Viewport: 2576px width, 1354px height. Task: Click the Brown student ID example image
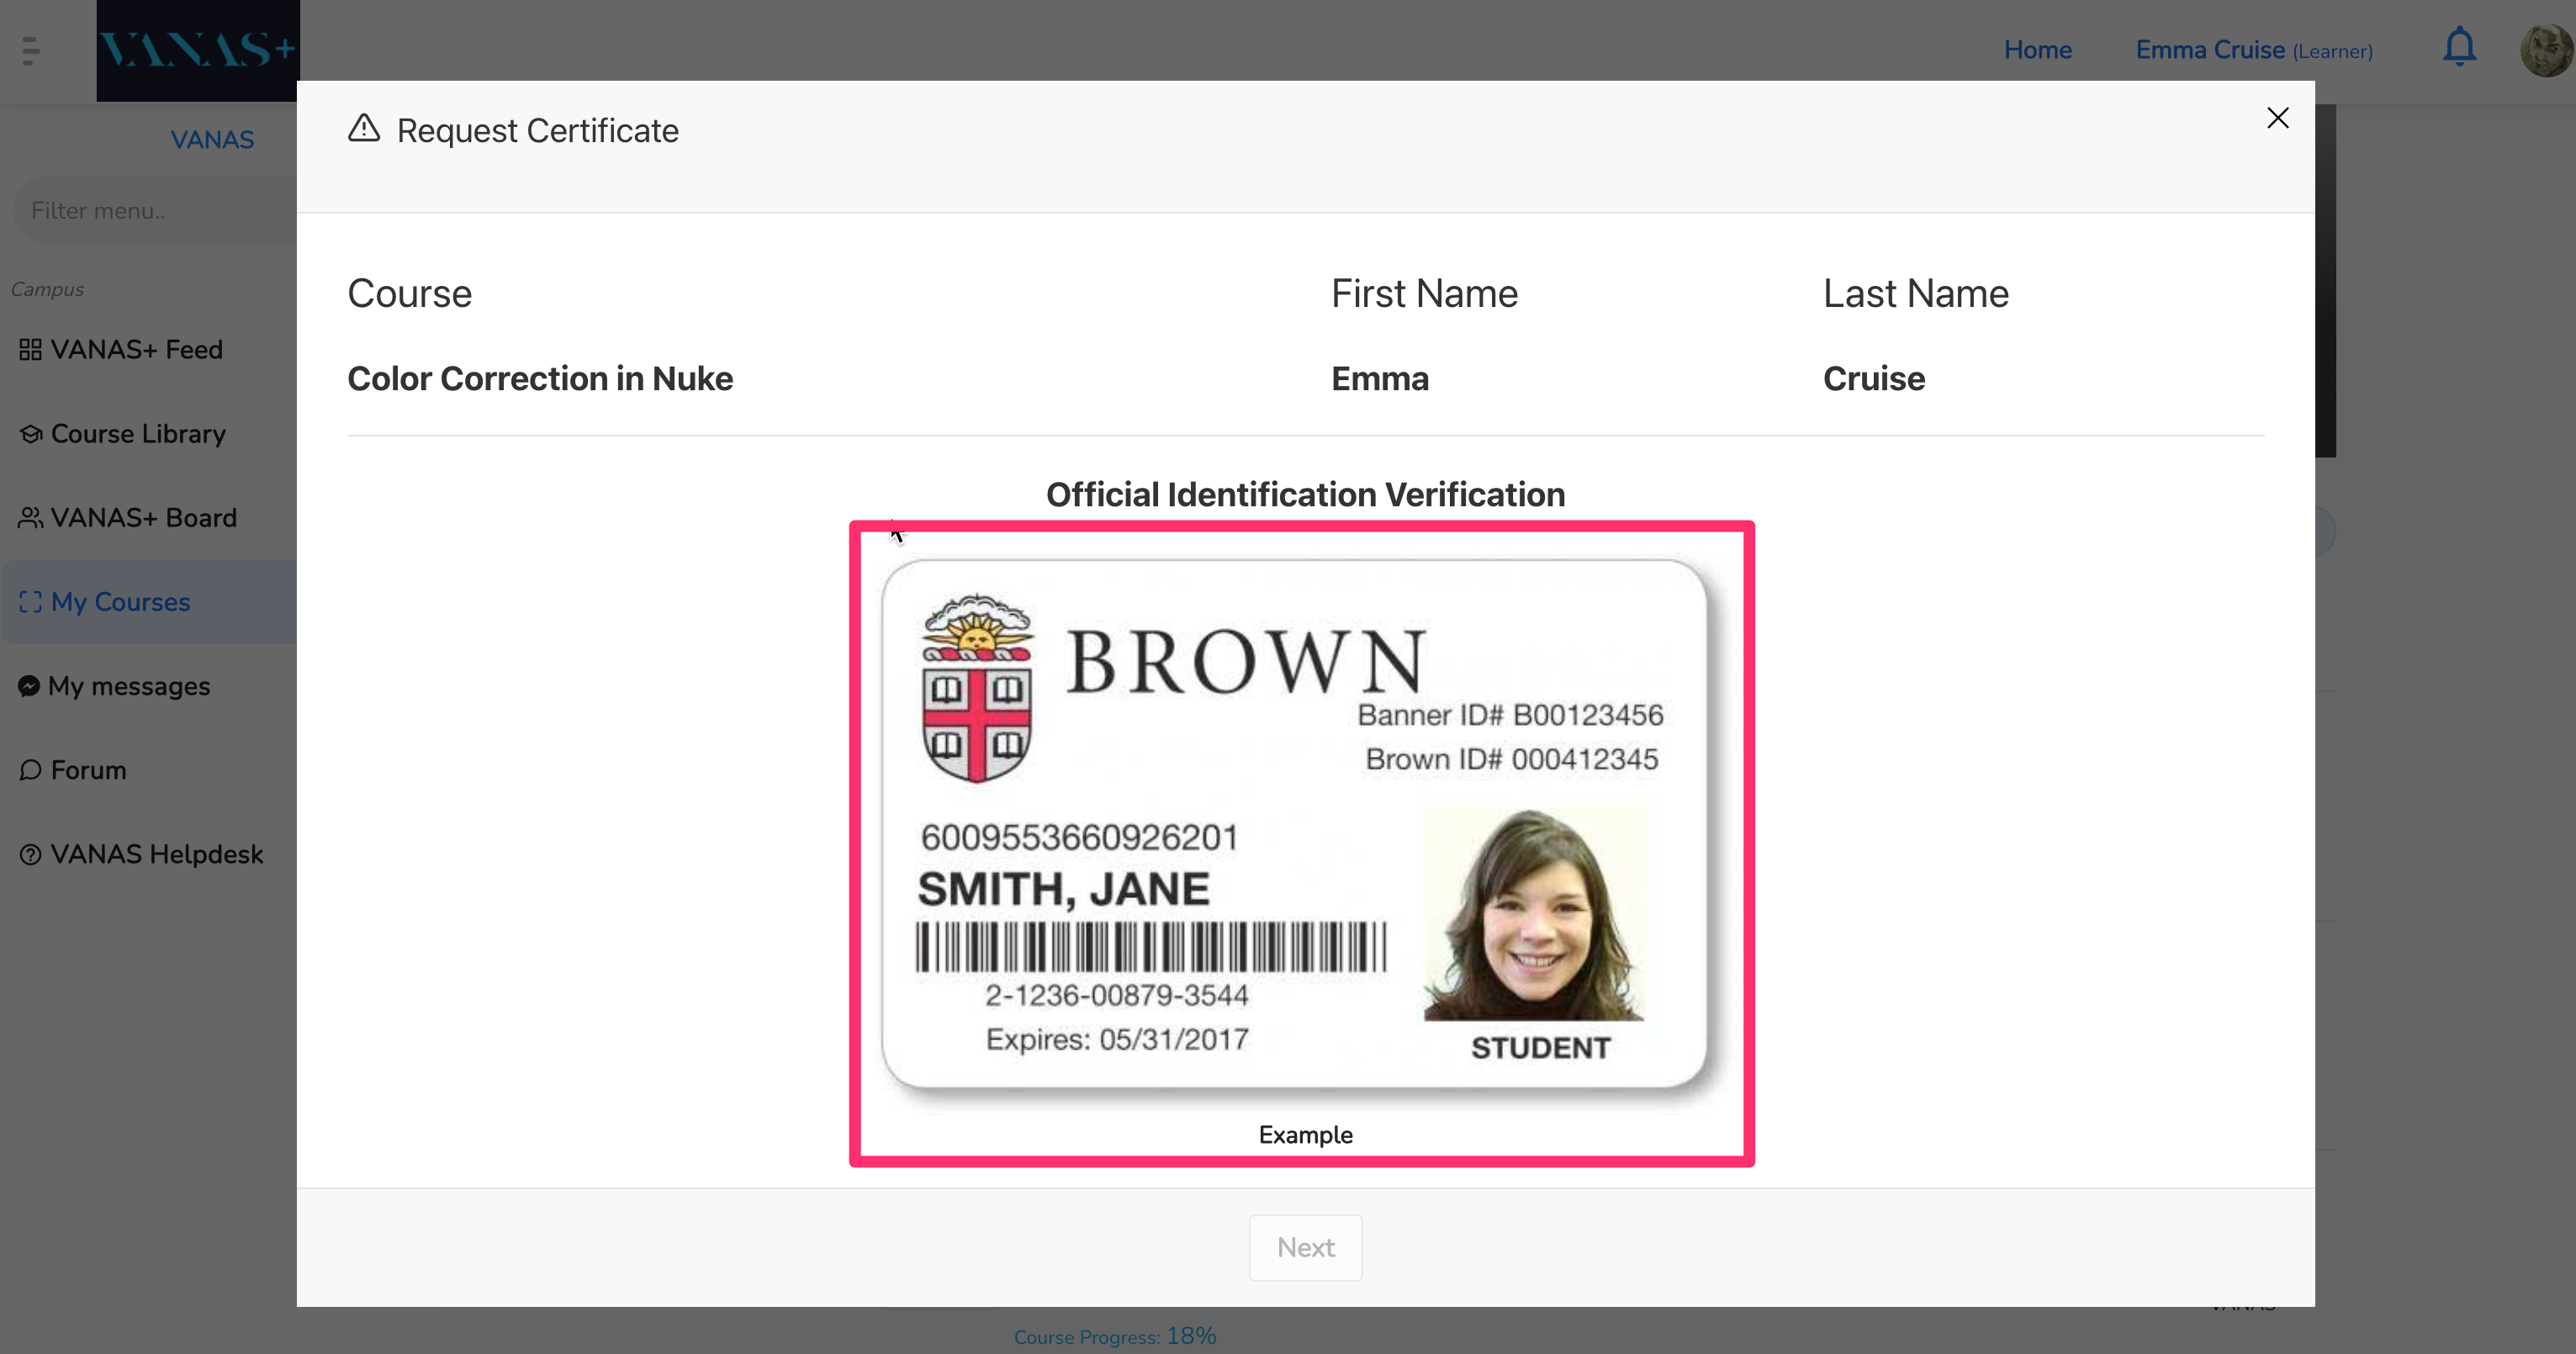(1295, 825)
